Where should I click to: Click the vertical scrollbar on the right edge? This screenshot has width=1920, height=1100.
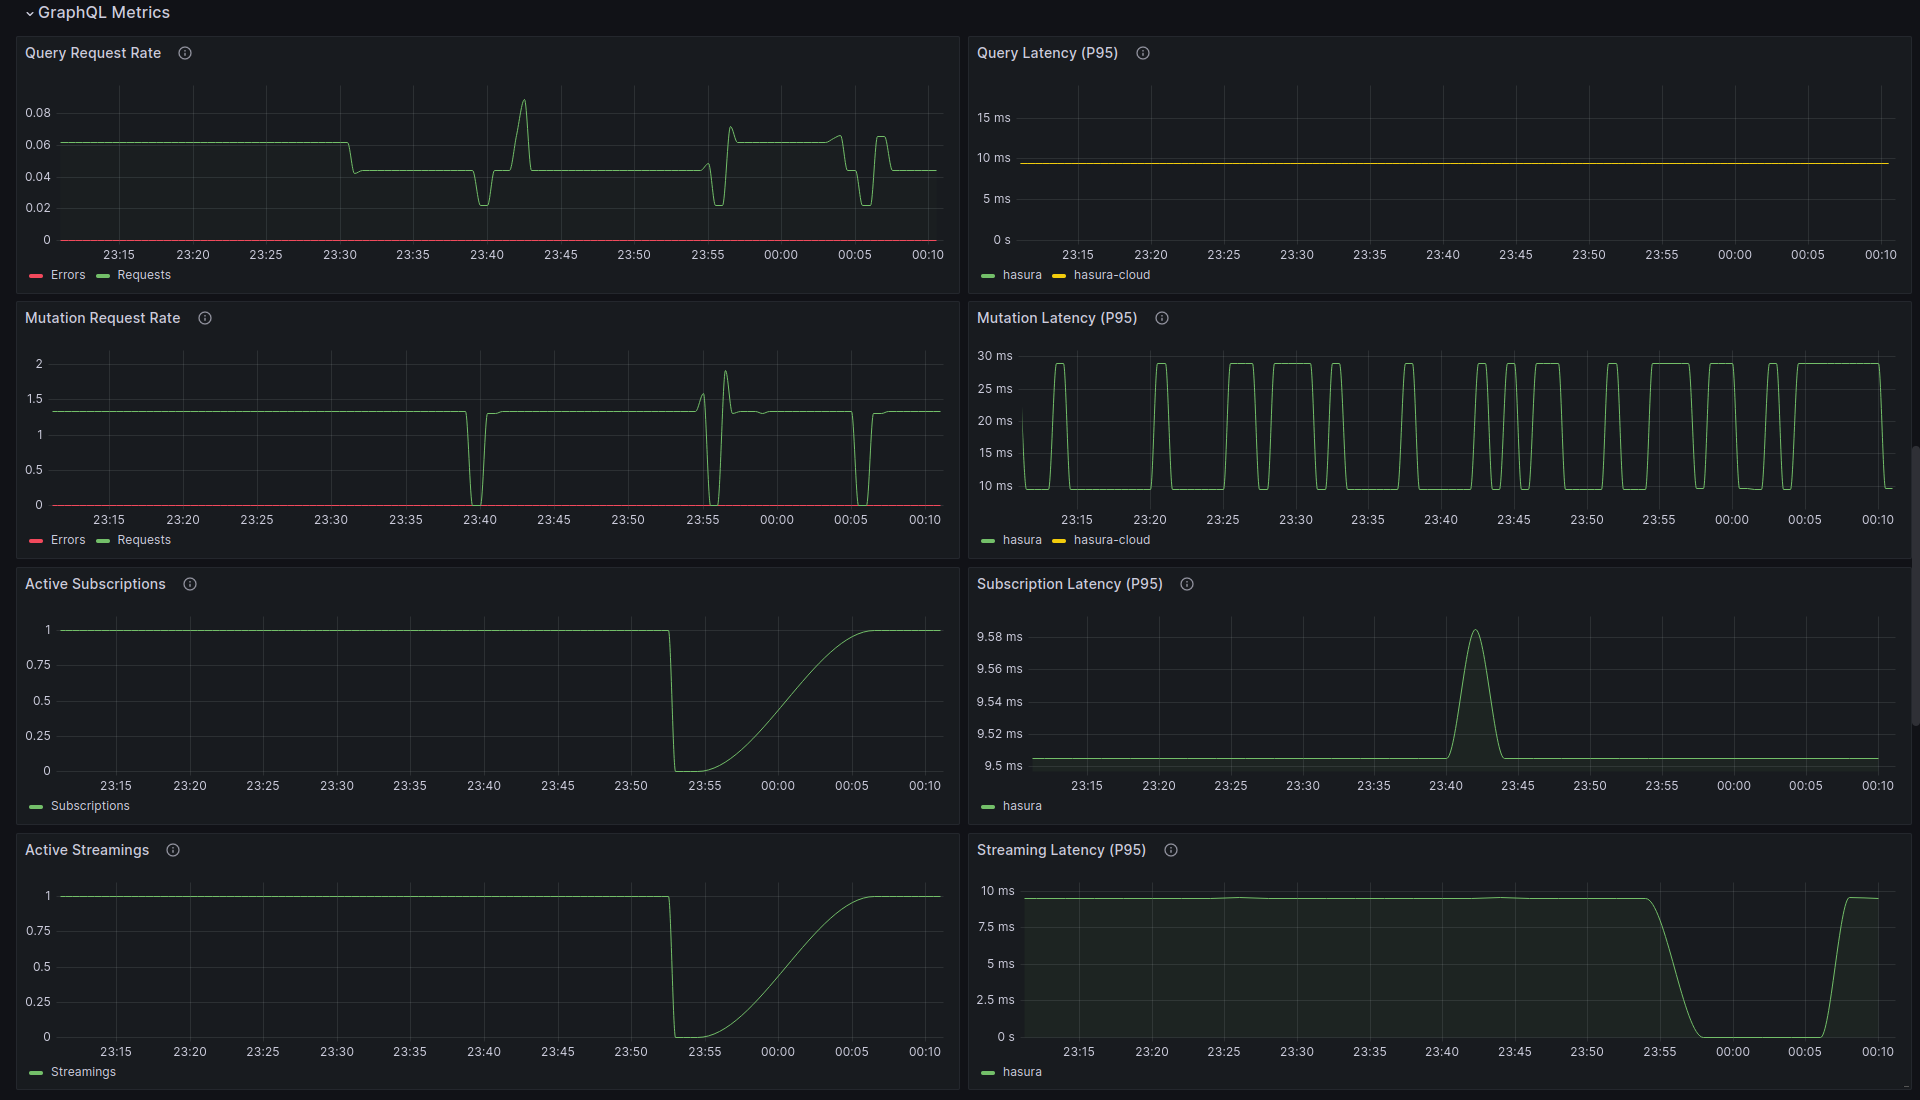pyautogui.click(x=1914, y=585)
